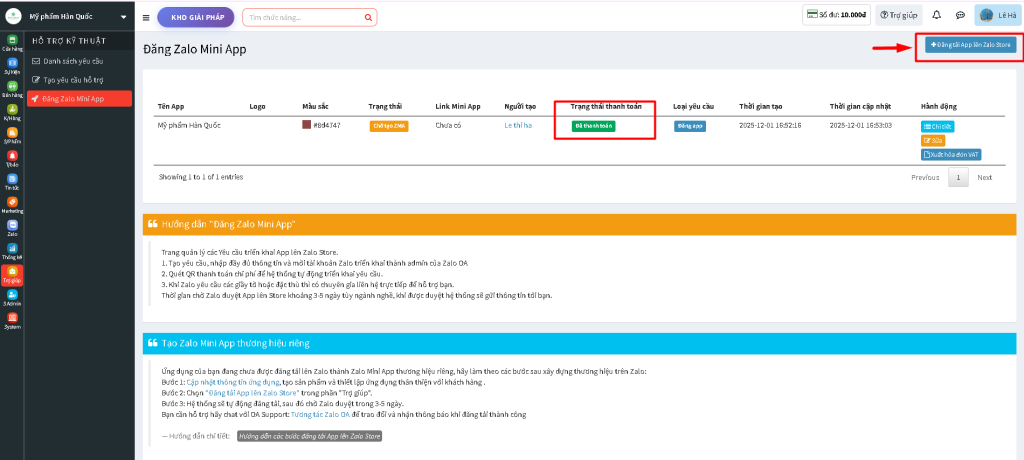The height and width of the screenshot is (460, 1024).
Task: Click the Chờ tạo ZMA status badge
Action: pyautogui.click(x=389, y=127)
